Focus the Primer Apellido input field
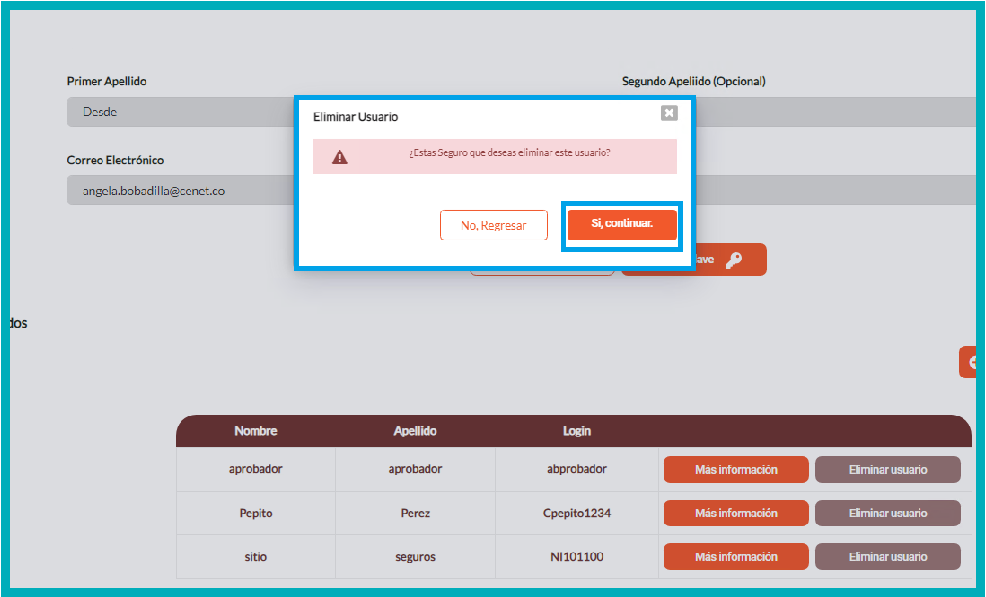 click(x=180, y=112)
